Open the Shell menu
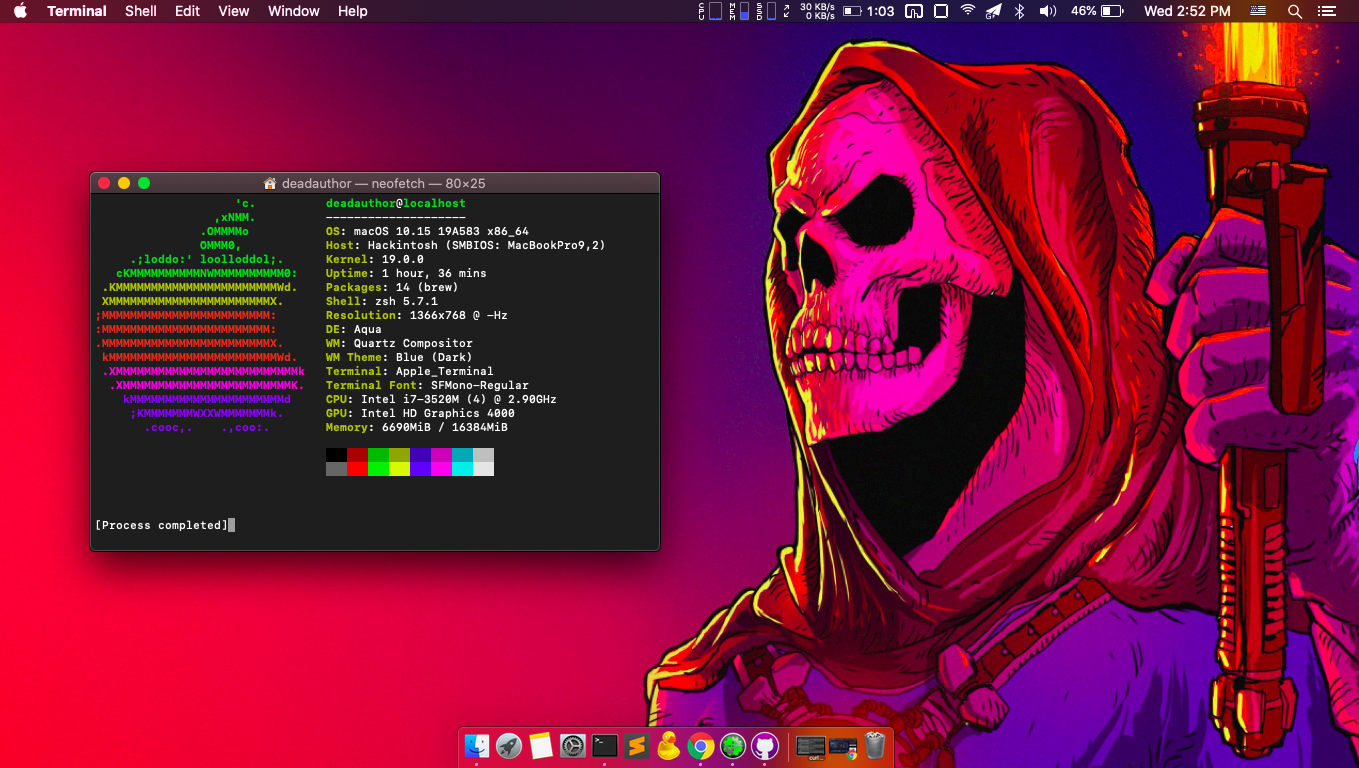This screenshot has height=768, width=1359. pyautogui.click(x=141, y=11)
